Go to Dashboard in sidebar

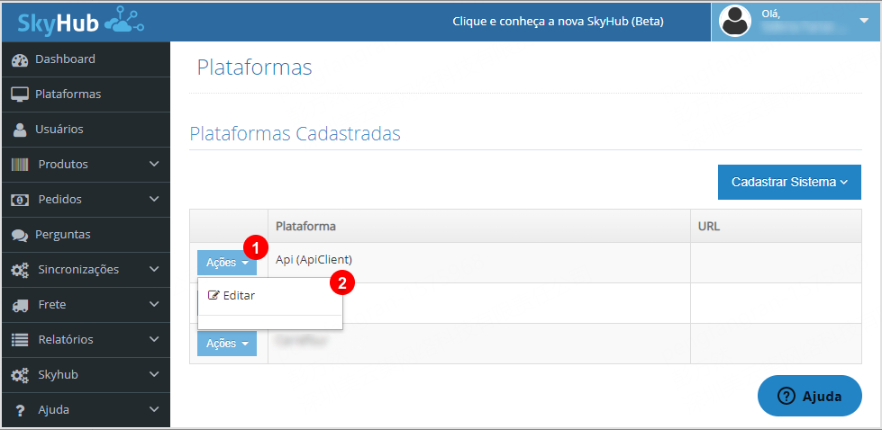point(86,59)
